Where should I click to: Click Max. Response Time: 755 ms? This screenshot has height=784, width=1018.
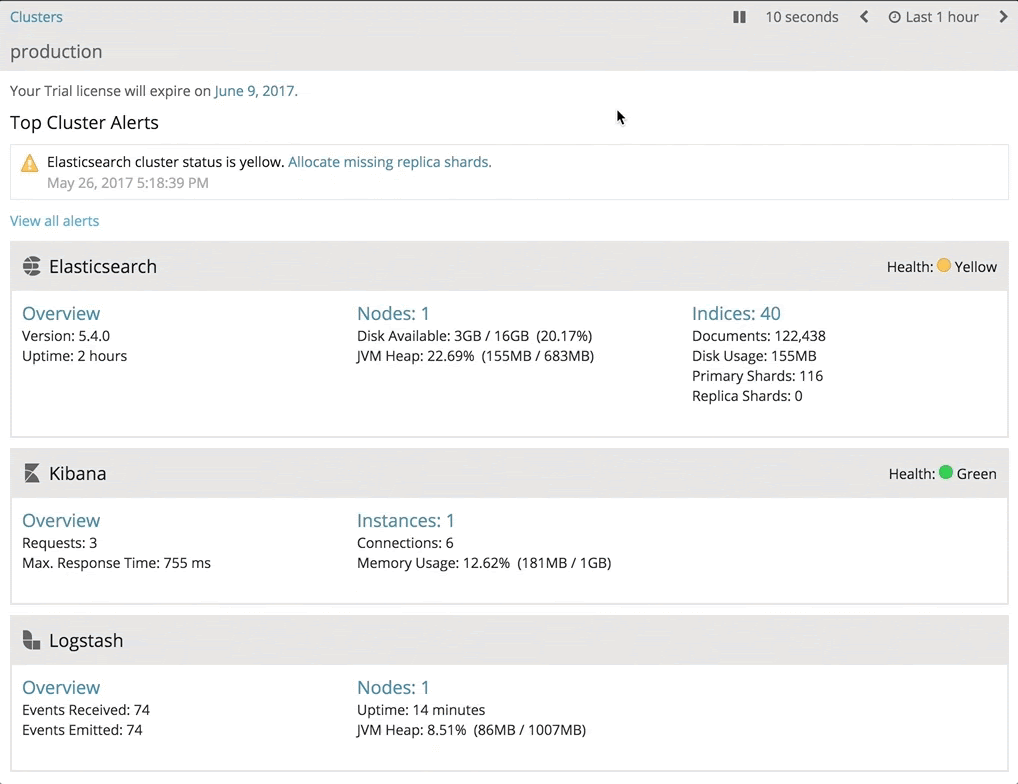116,563
